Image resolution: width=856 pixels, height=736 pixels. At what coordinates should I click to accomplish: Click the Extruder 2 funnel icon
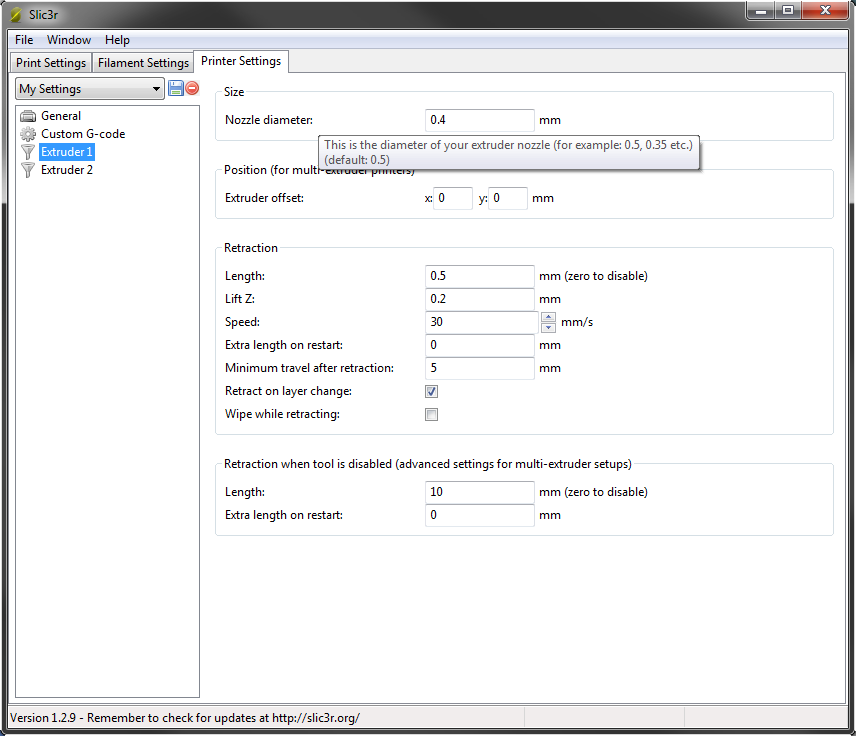28,170
